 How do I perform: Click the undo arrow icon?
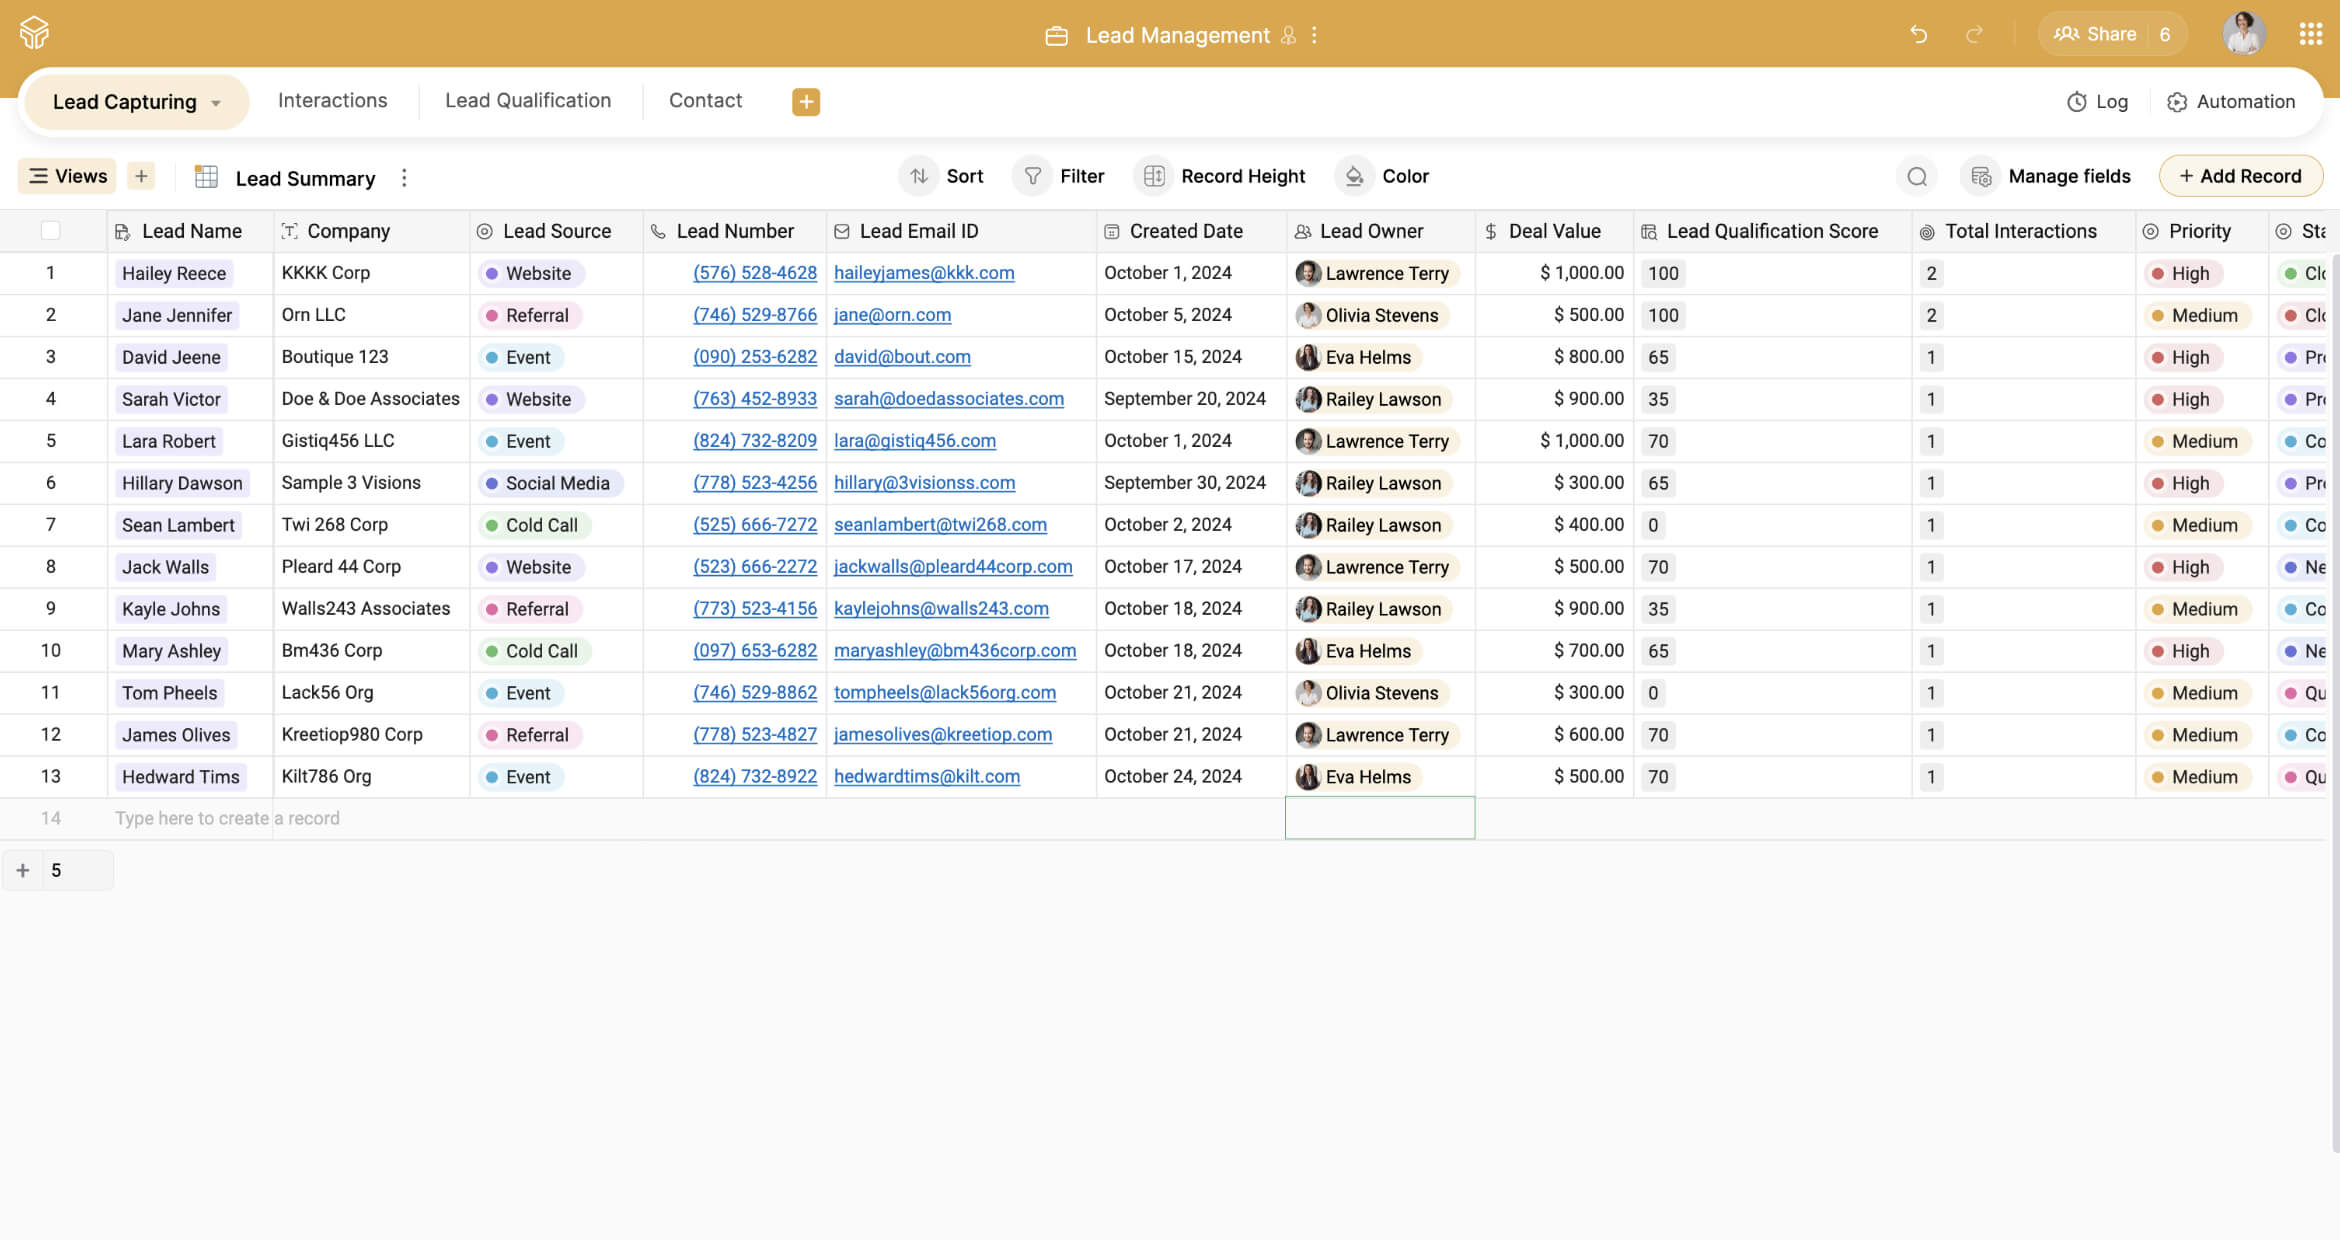[1918, 35]
